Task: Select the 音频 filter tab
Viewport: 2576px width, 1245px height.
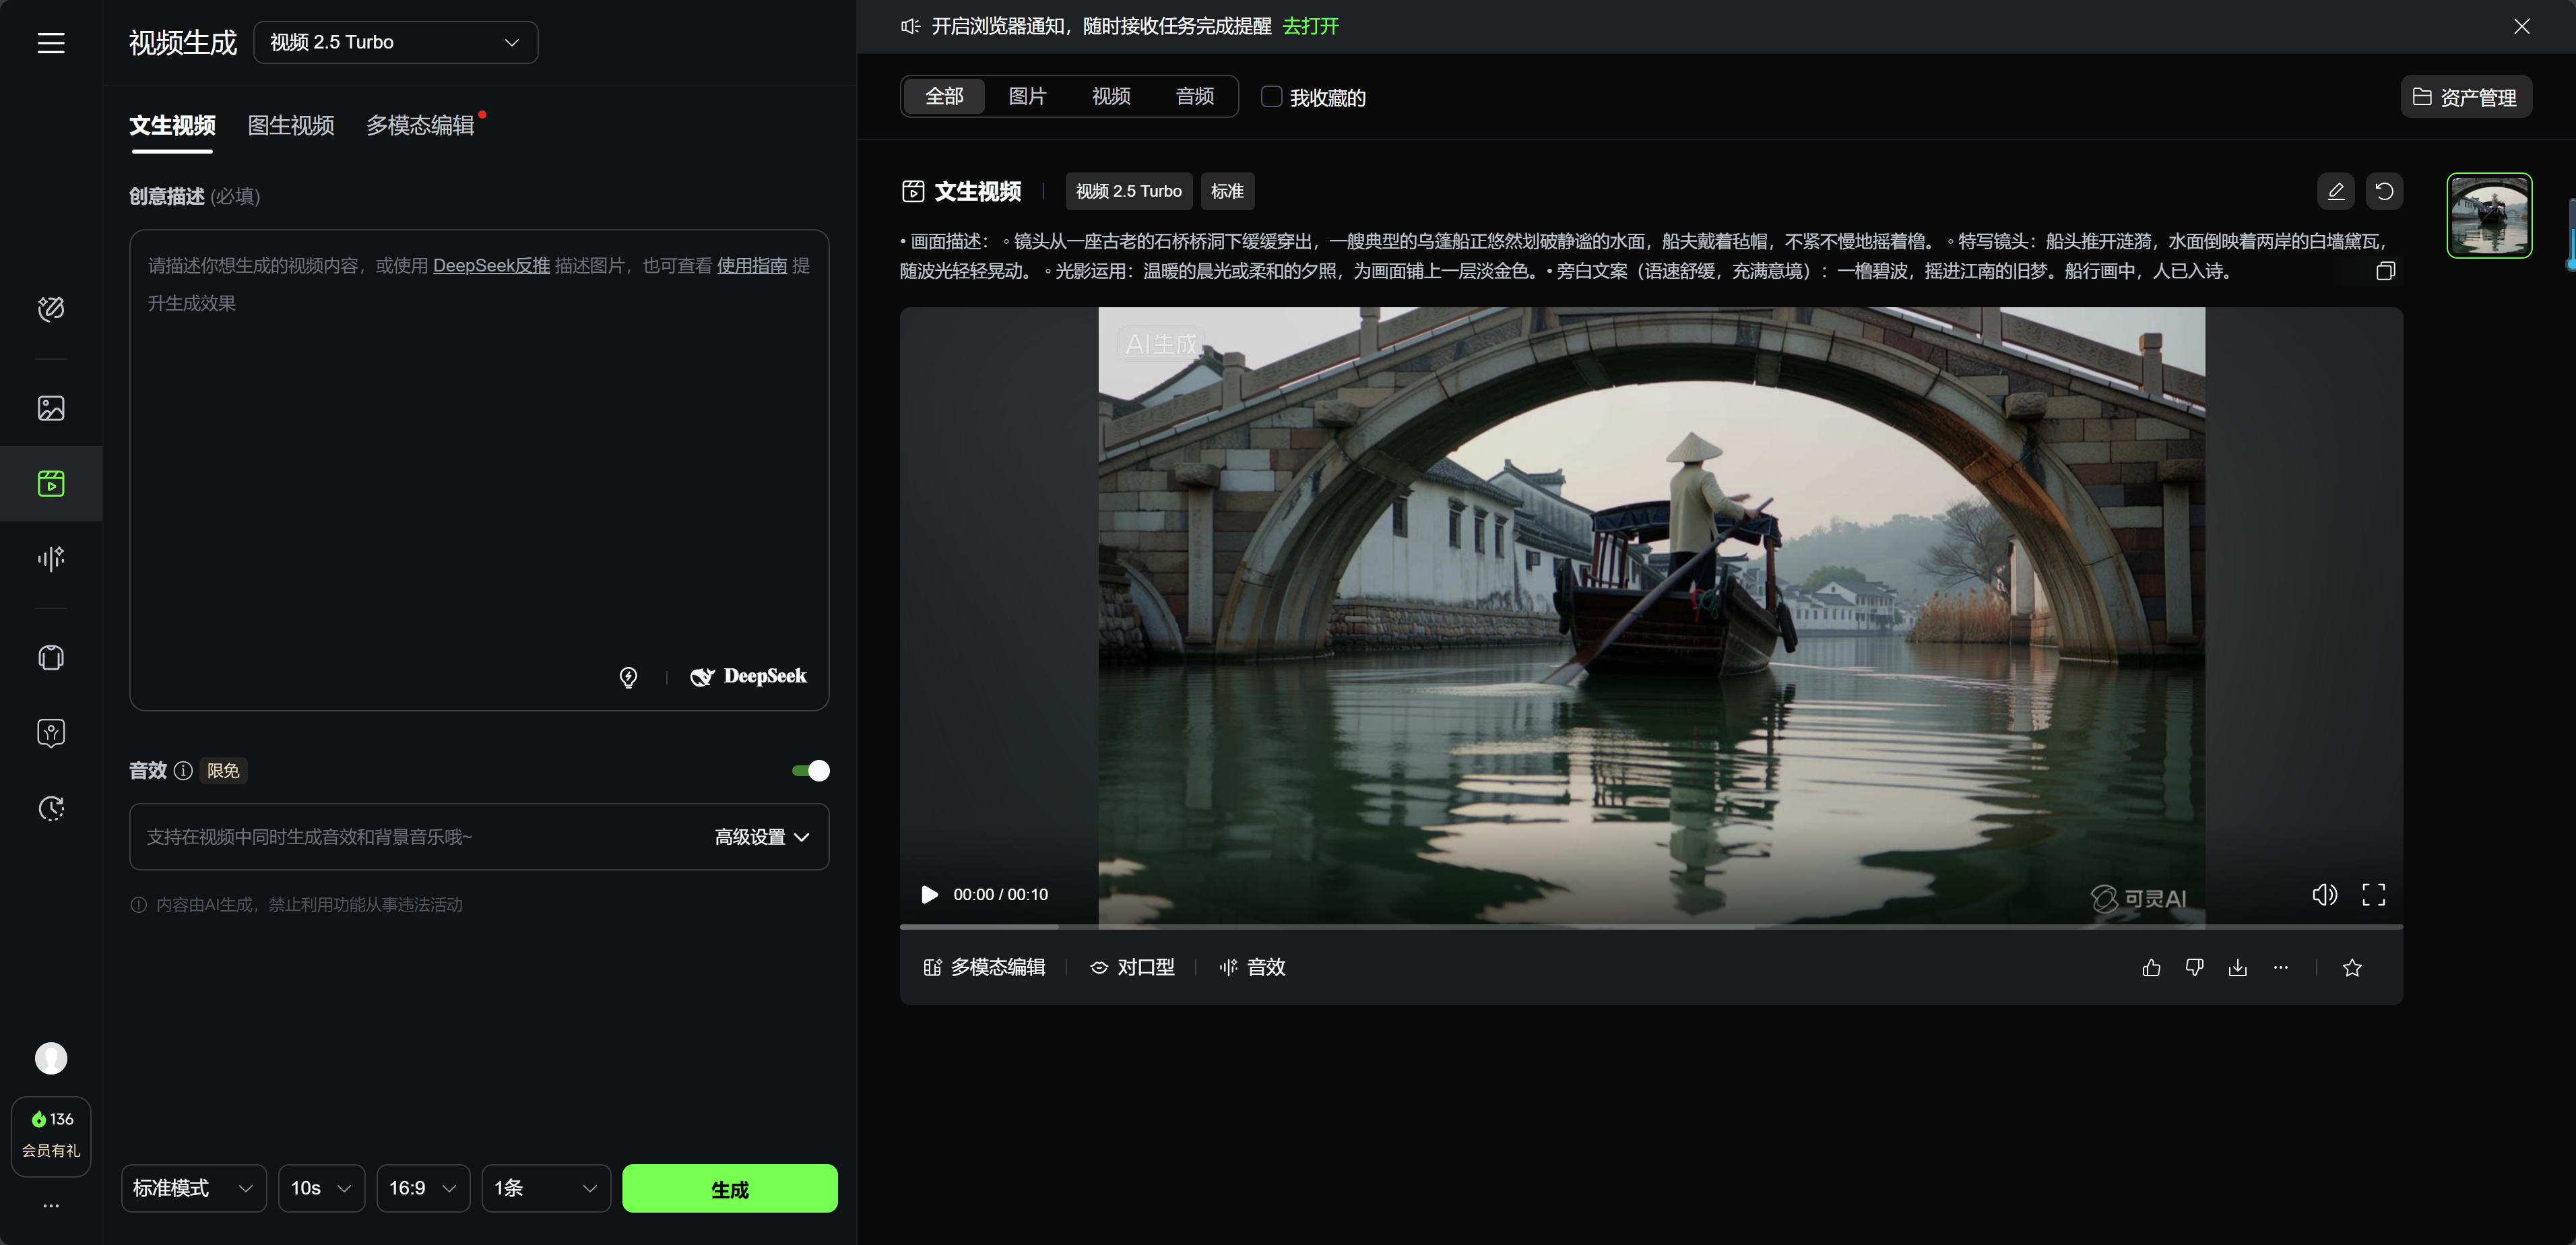Action: point(1194,96)
